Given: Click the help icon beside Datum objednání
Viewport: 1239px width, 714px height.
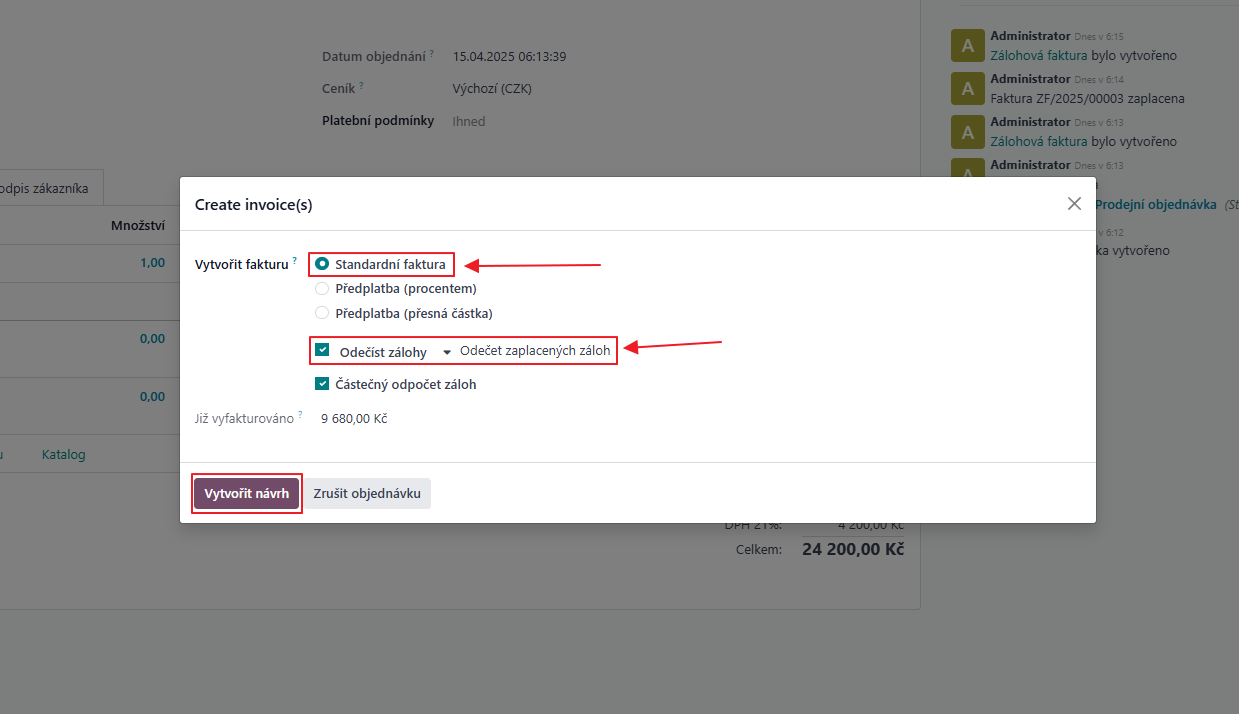Looking at the screenshot, I should click(432, 54).
